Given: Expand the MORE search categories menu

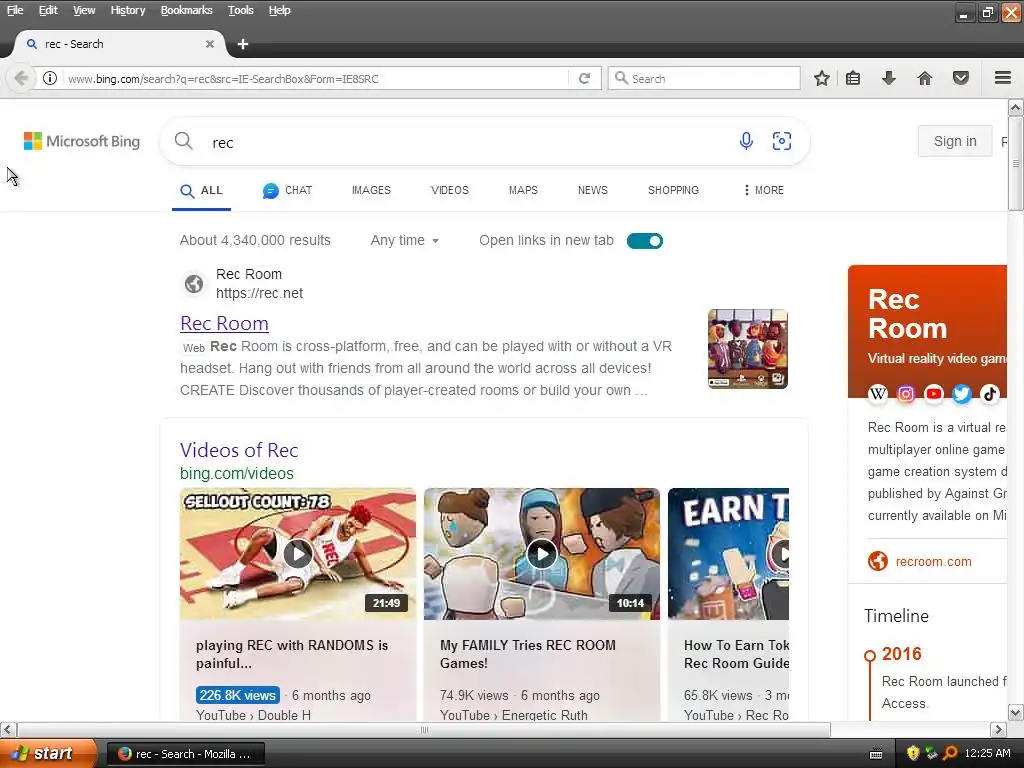Looking at the screenshot, I should (763, 190).
